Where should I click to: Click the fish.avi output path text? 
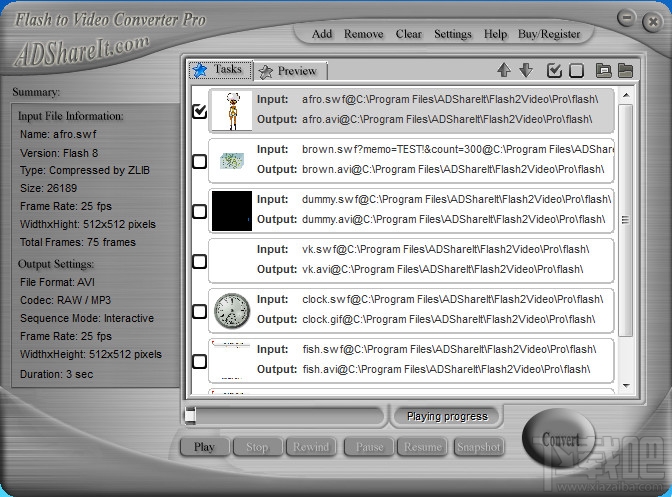[446, 369]
